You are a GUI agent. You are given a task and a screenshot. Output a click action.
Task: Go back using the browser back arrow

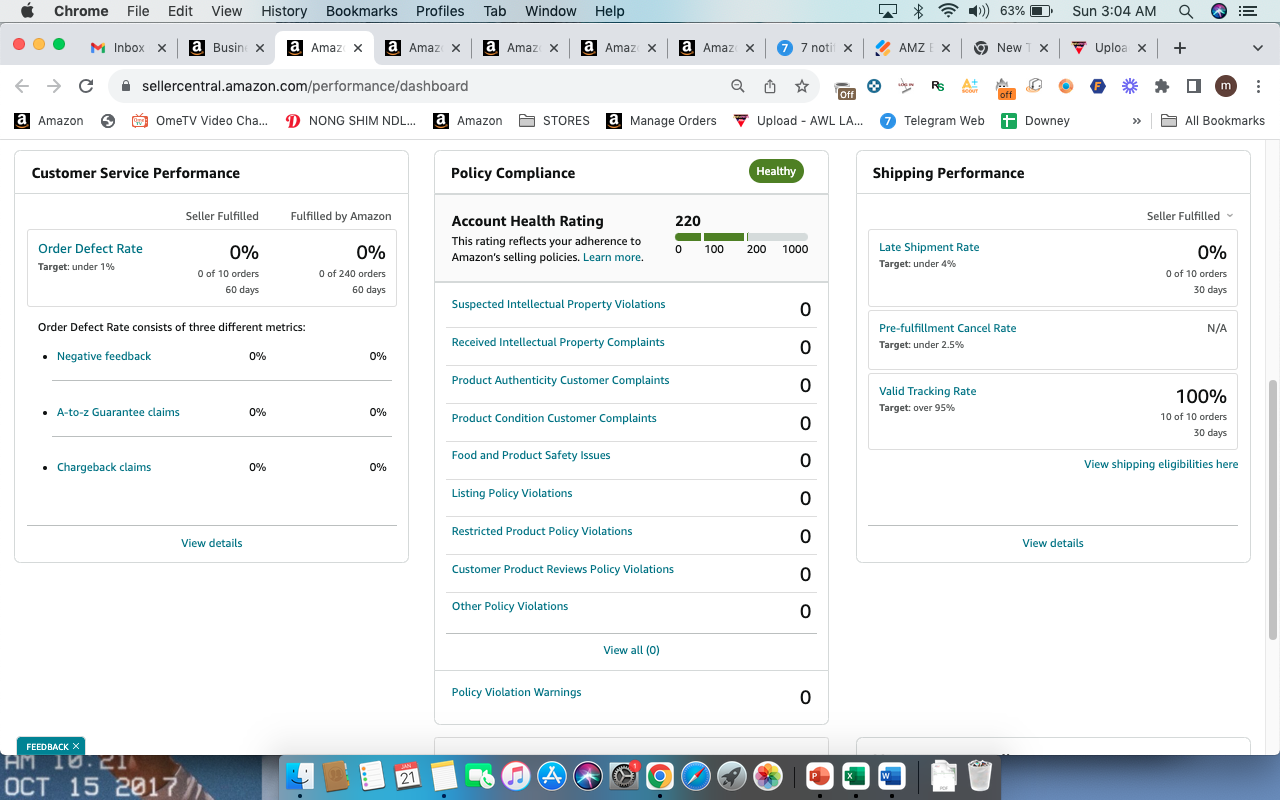click(x=22, y=86)
